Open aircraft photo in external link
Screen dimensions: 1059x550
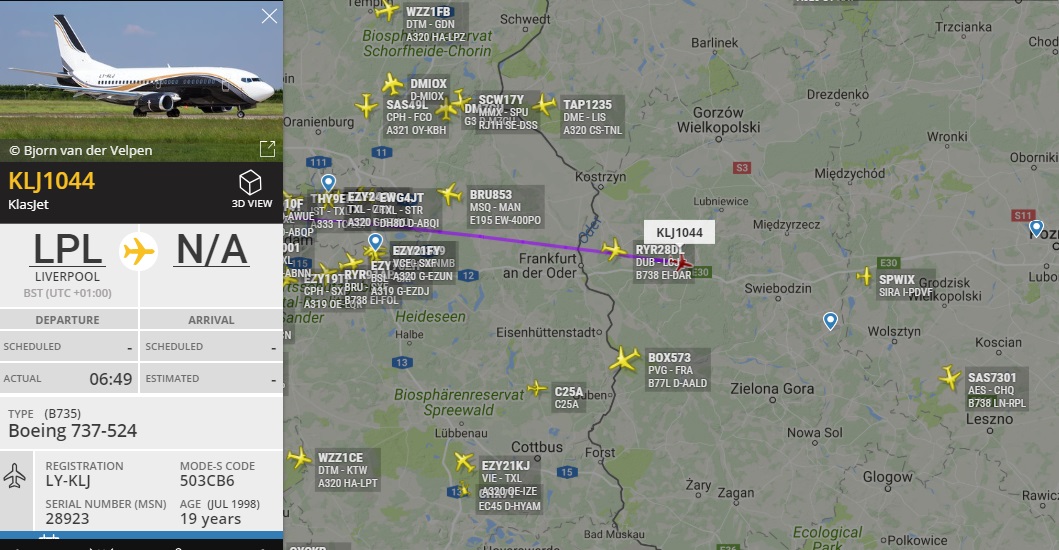pos(267,149)
